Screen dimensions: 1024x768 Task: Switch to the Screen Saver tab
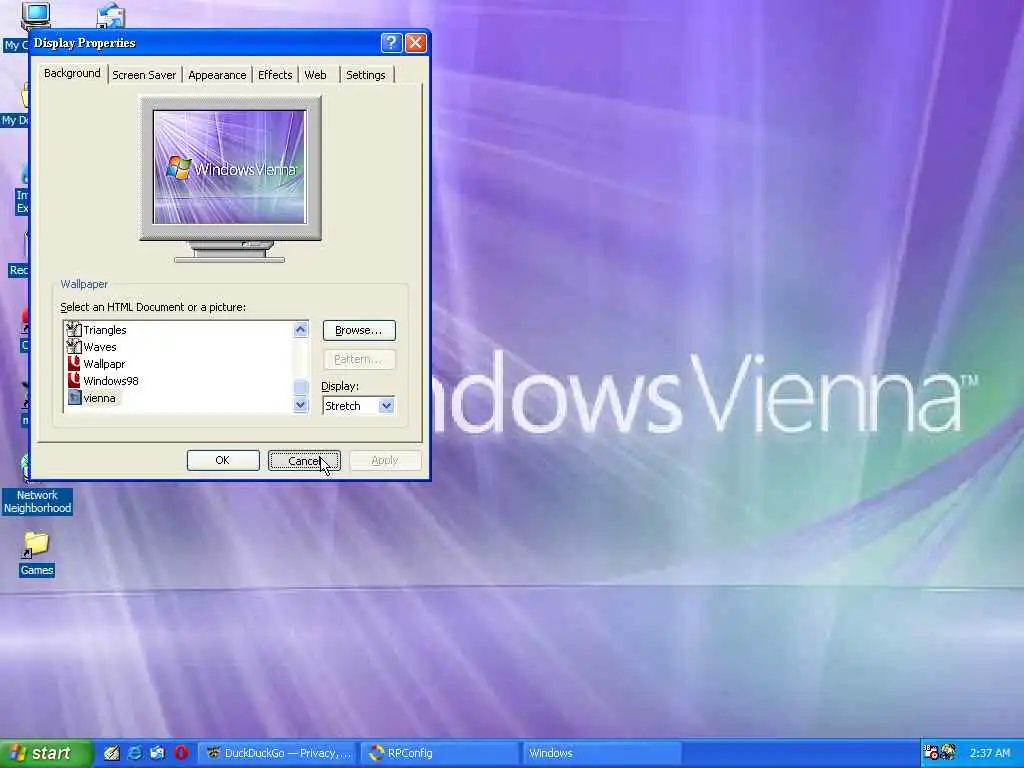(144, 75)
